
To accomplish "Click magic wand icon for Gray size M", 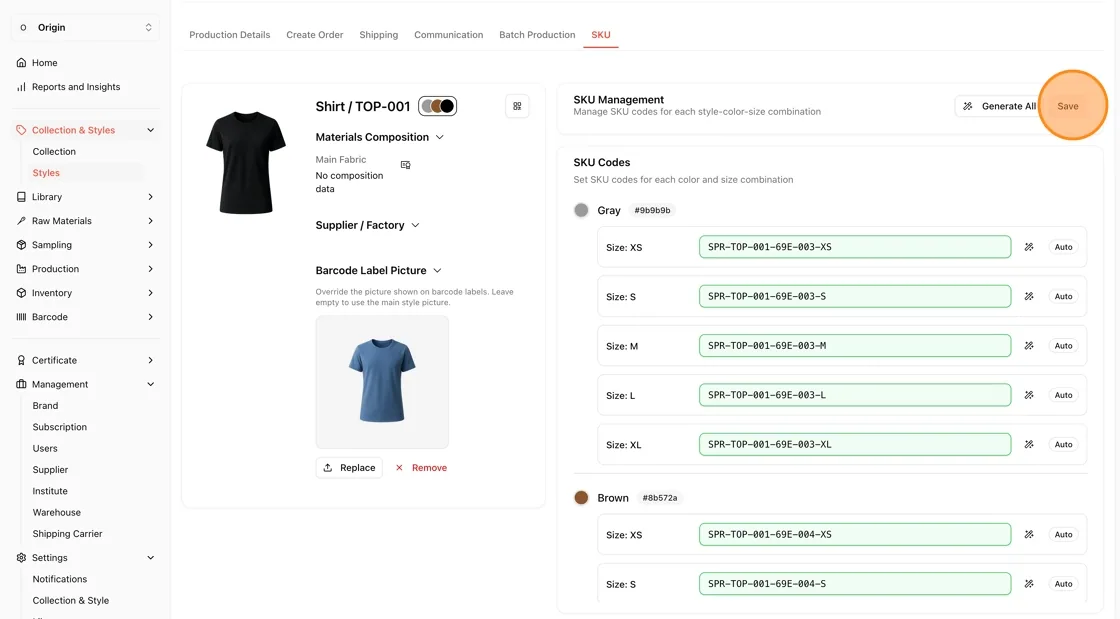I will click(x=1029, y=346).
